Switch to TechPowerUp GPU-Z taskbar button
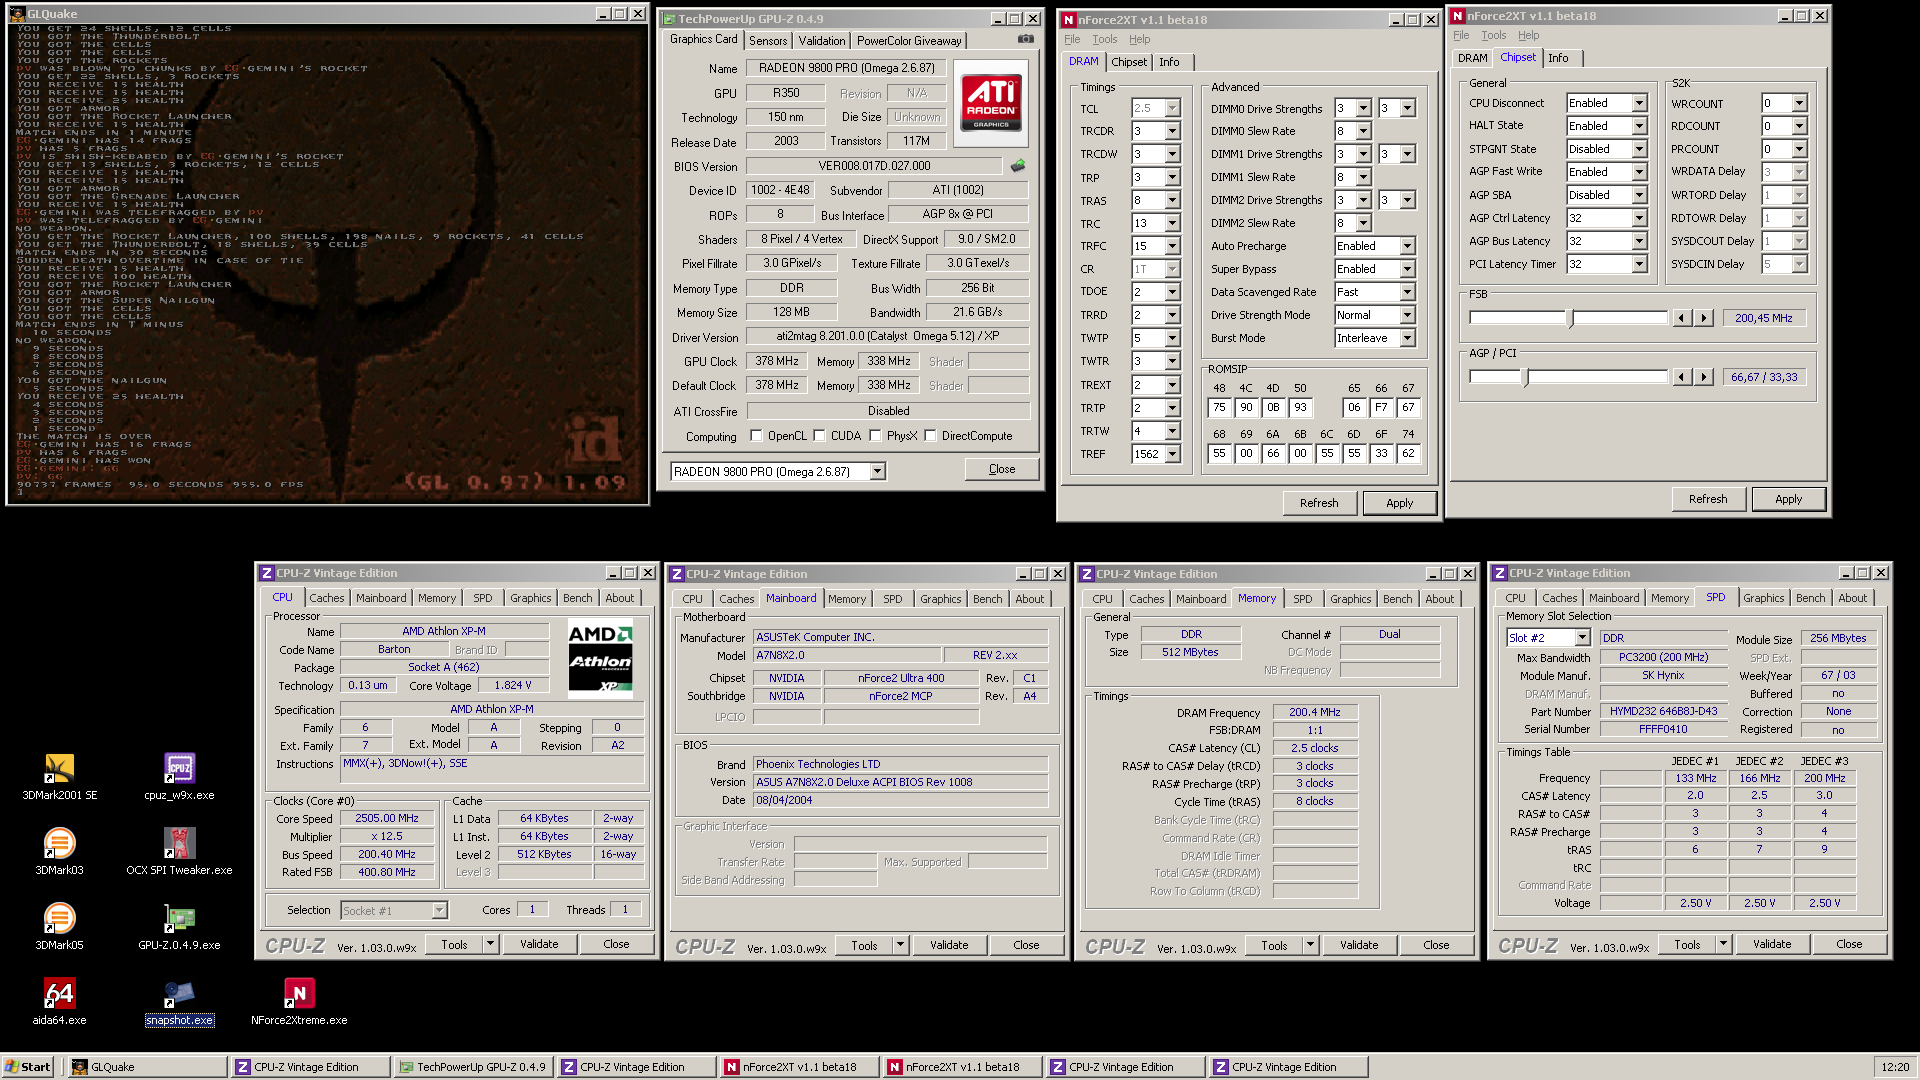Image resolution: width=1920 pixels, height=1080 pixels. tap(473, 1067)
